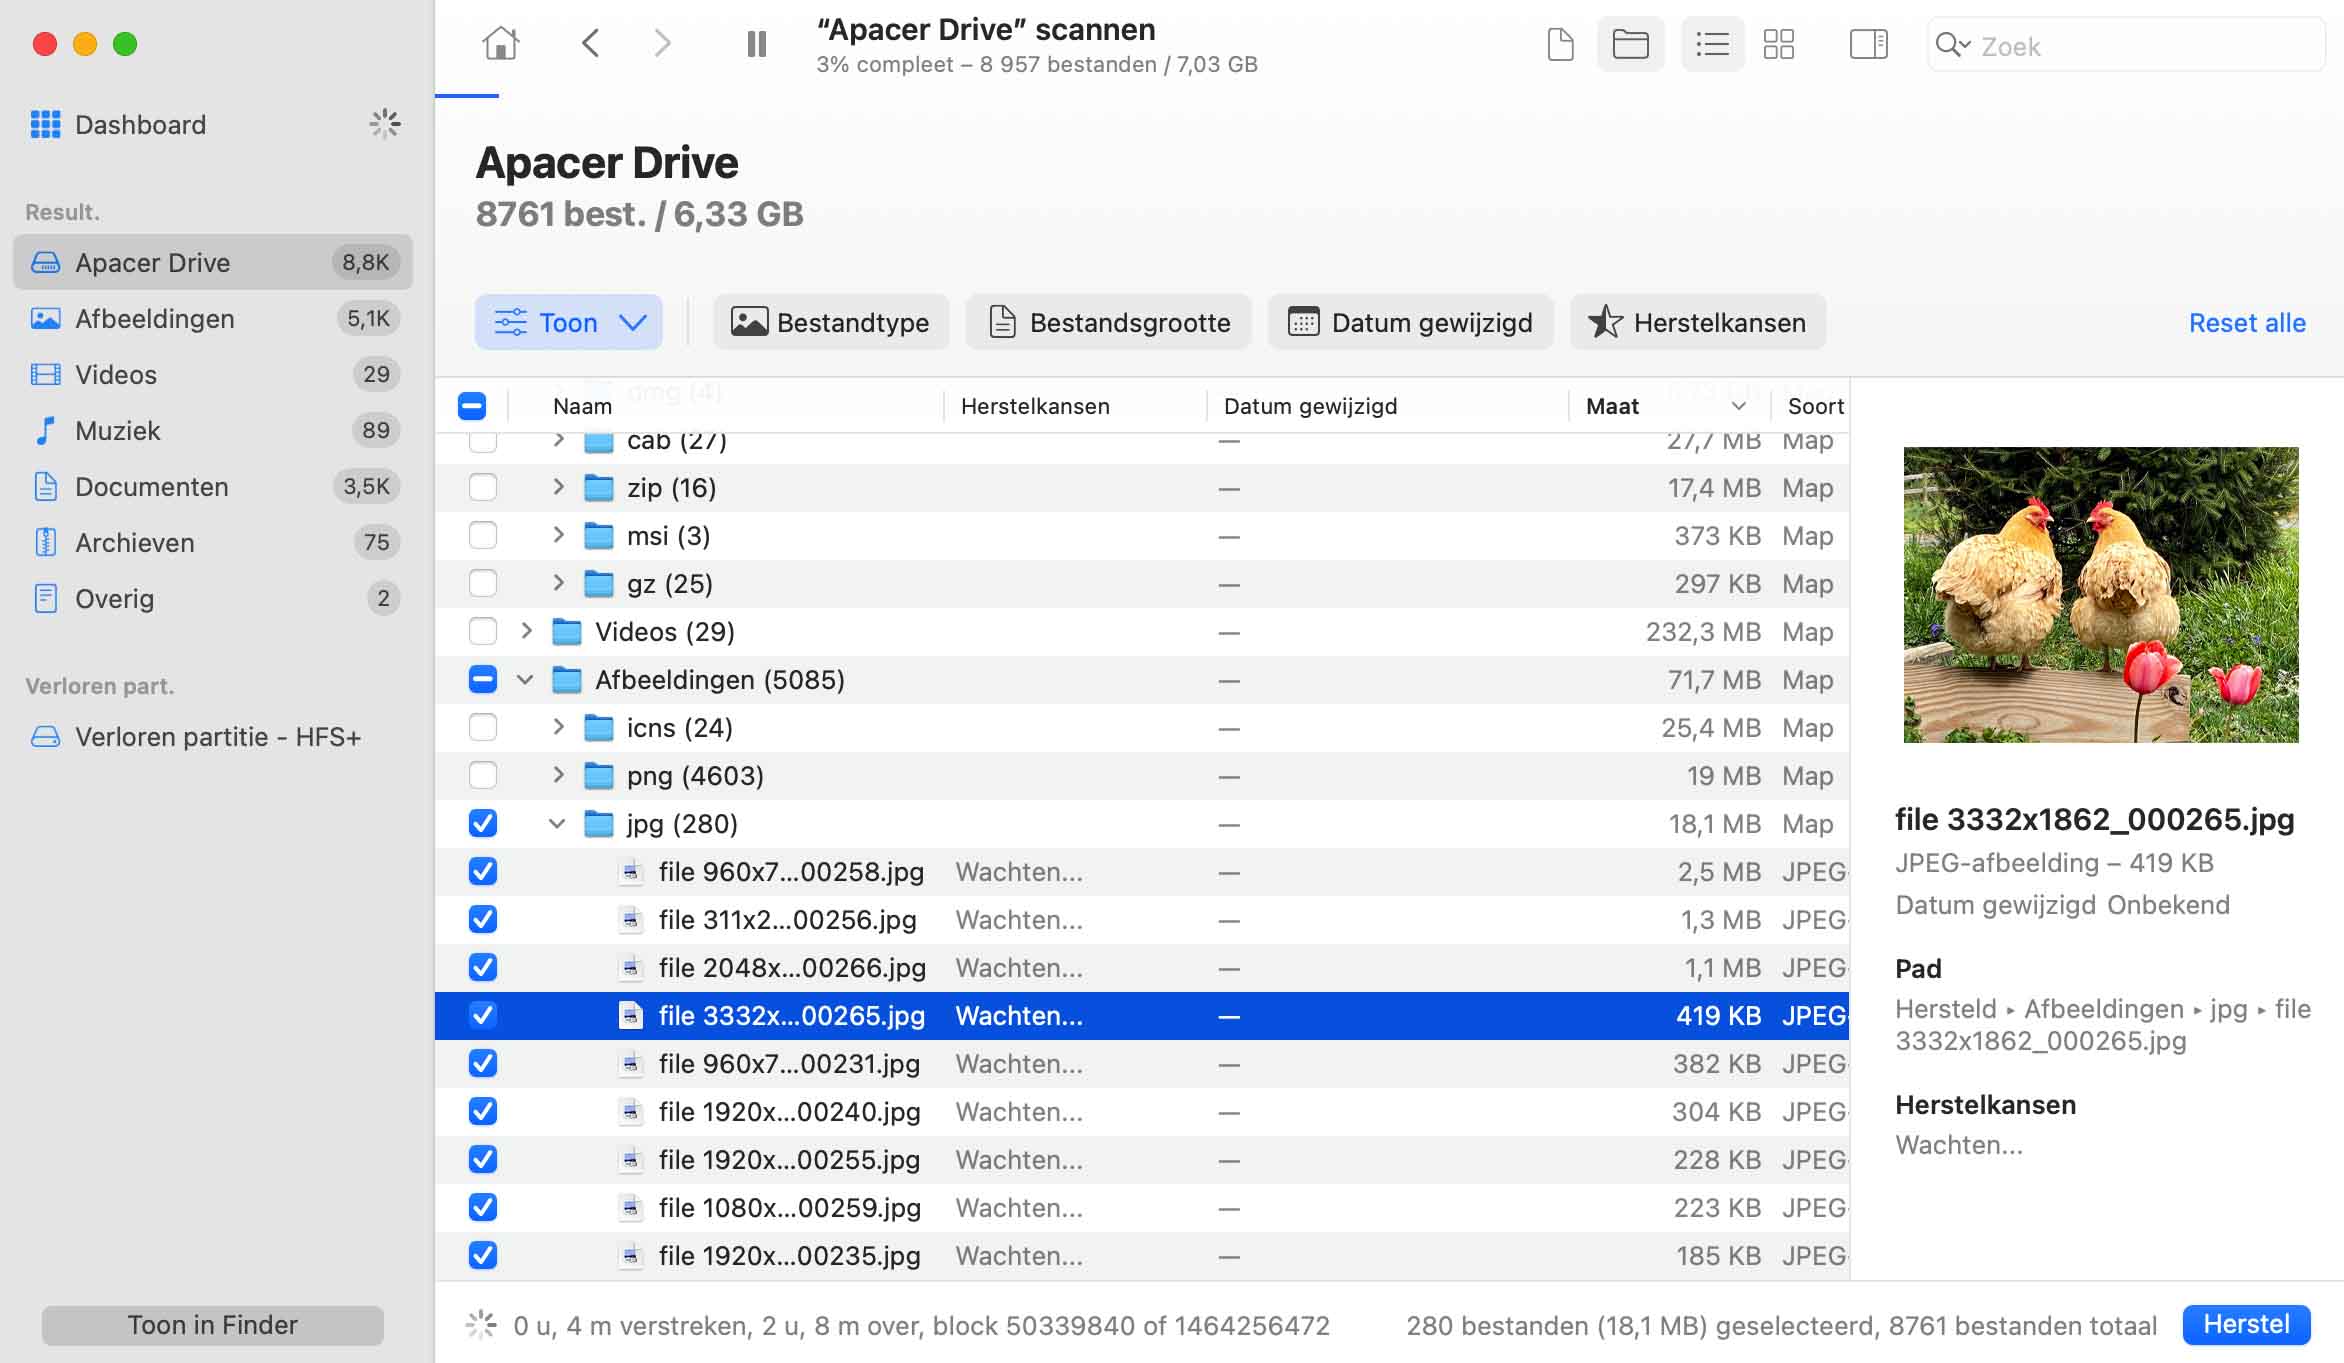Image resolution: width=2344 pixels, height=1363 pixels.
Task: Select file 1920x...00235.jpg row
Action: pyautogui.click(x=1142, y=1256)
